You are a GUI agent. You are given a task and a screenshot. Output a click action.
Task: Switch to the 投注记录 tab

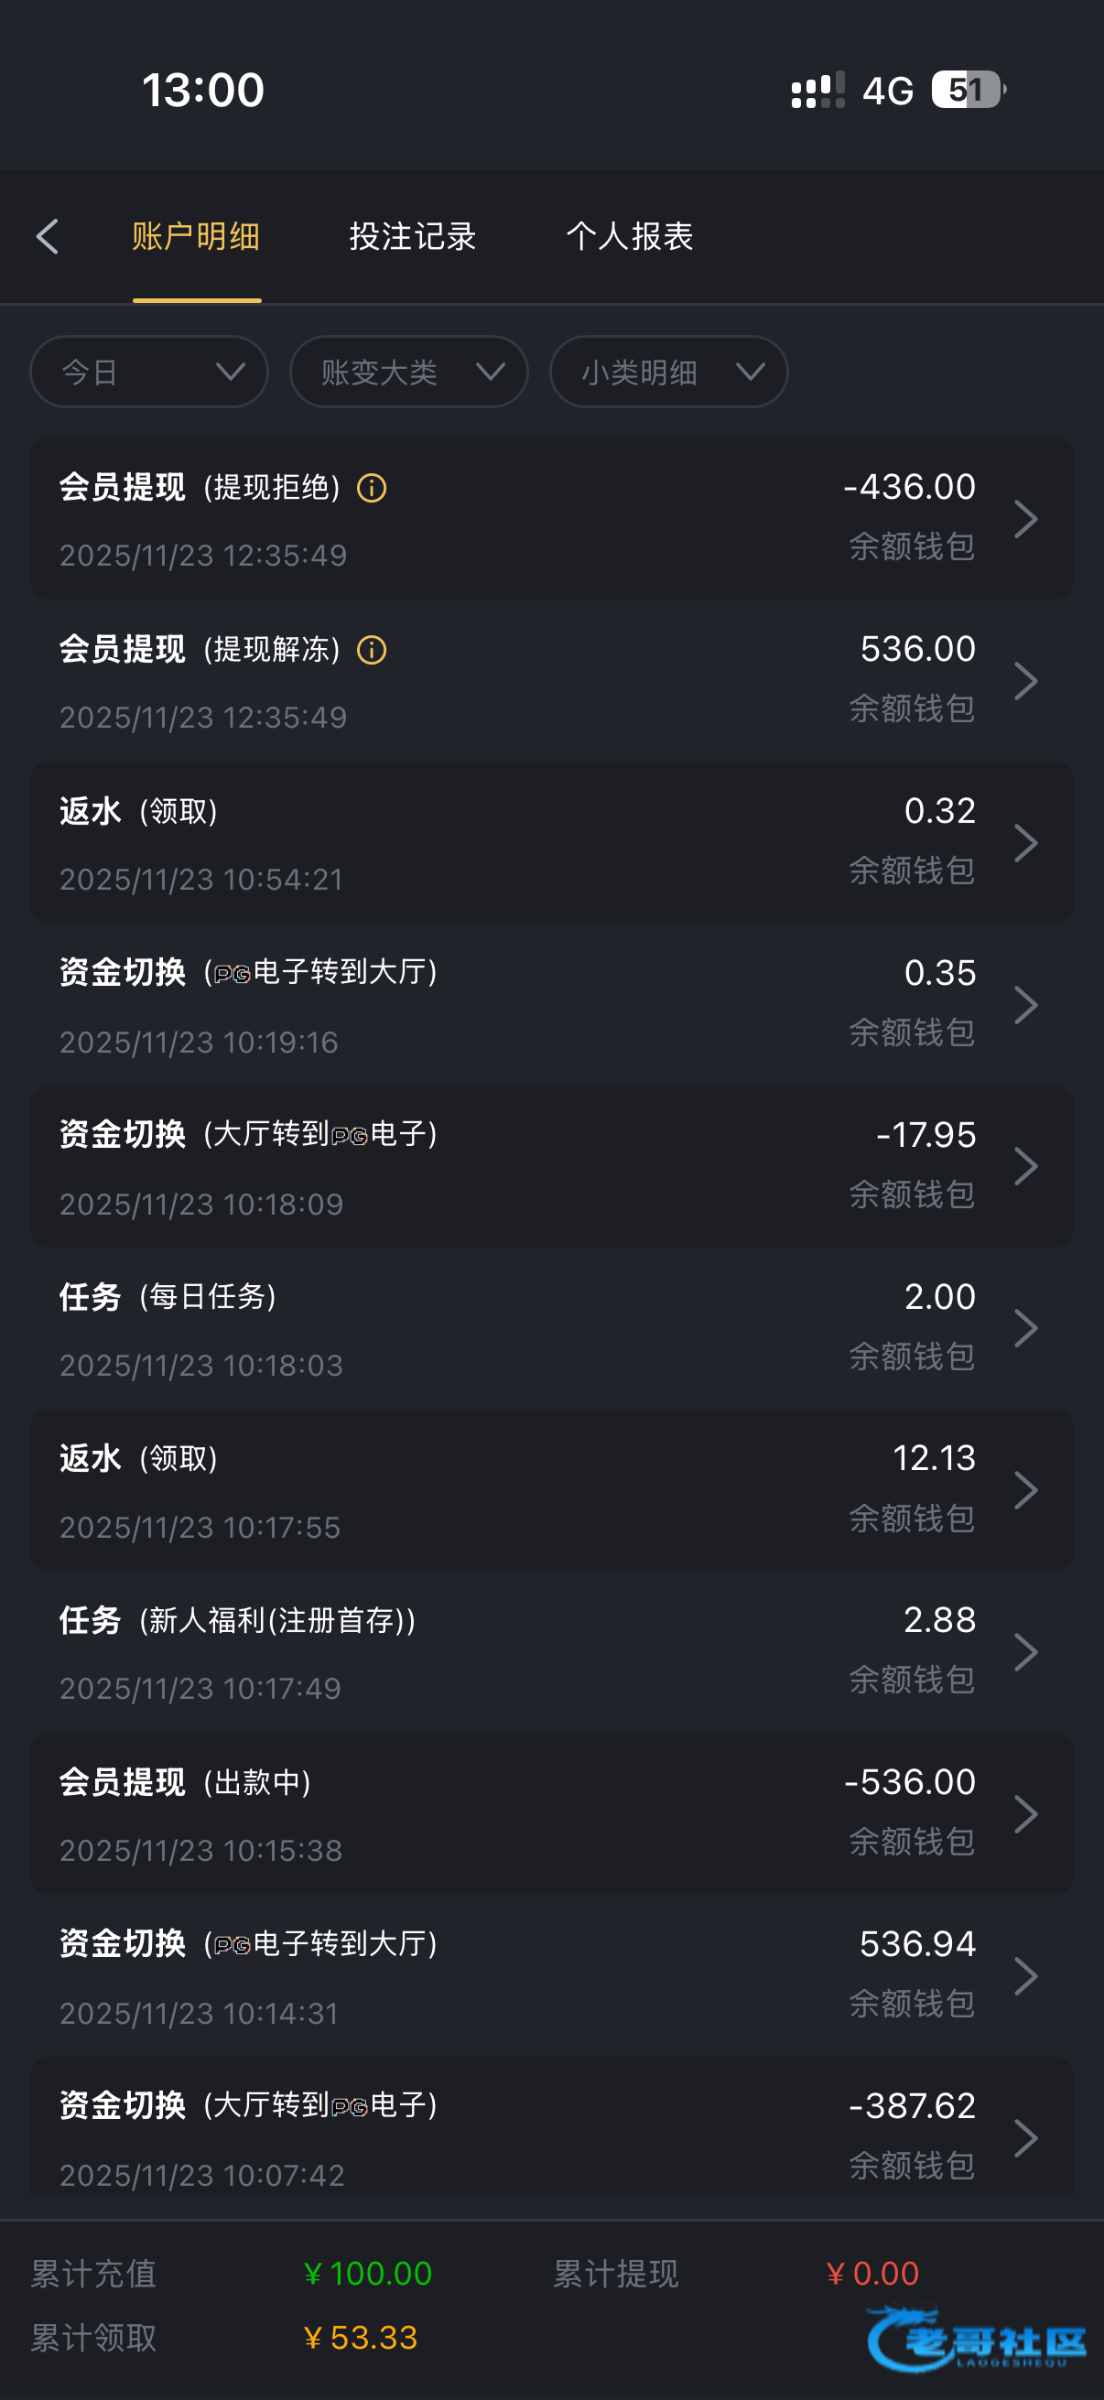click(x=412, y=237)
